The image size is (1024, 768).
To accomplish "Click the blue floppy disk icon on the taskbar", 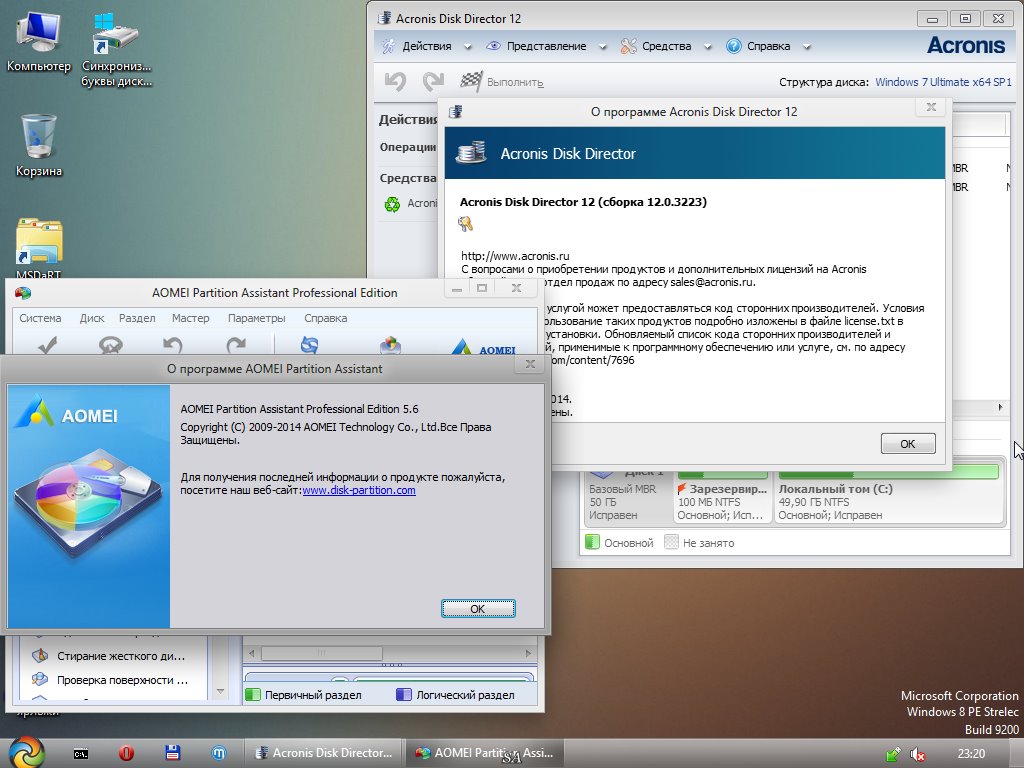I will tap(172, 753).
